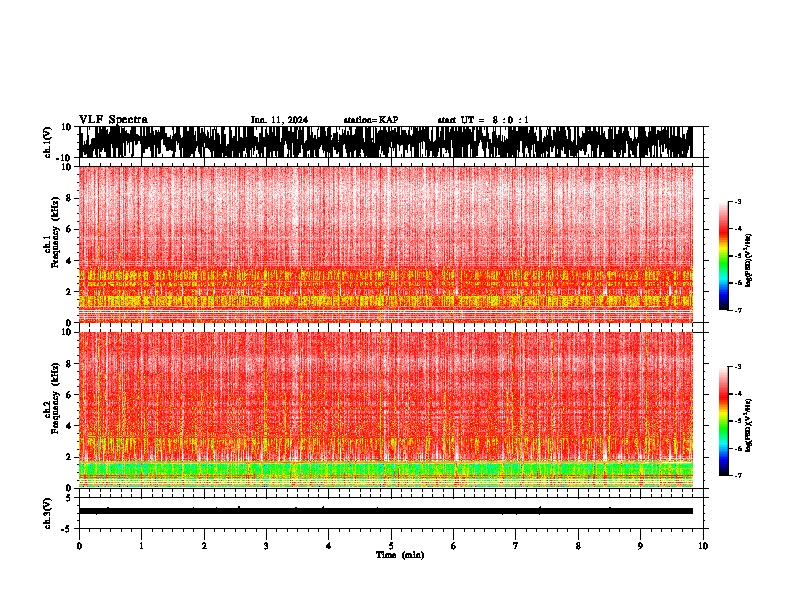Click the "4" kHz tick on ch.1 frequency axis
Image resolution: width=792 pixels, height=612 pixels.
click(x=69, y=261)
